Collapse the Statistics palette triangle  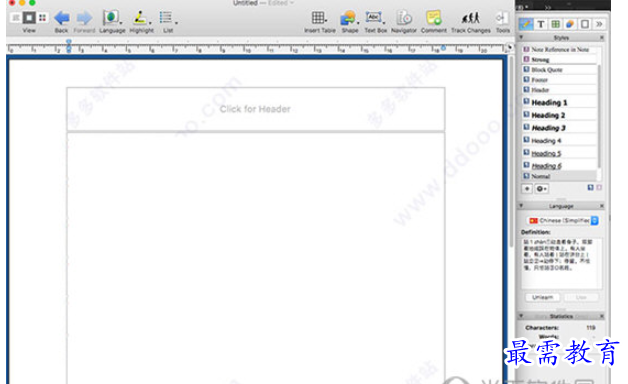click(521, 316)
